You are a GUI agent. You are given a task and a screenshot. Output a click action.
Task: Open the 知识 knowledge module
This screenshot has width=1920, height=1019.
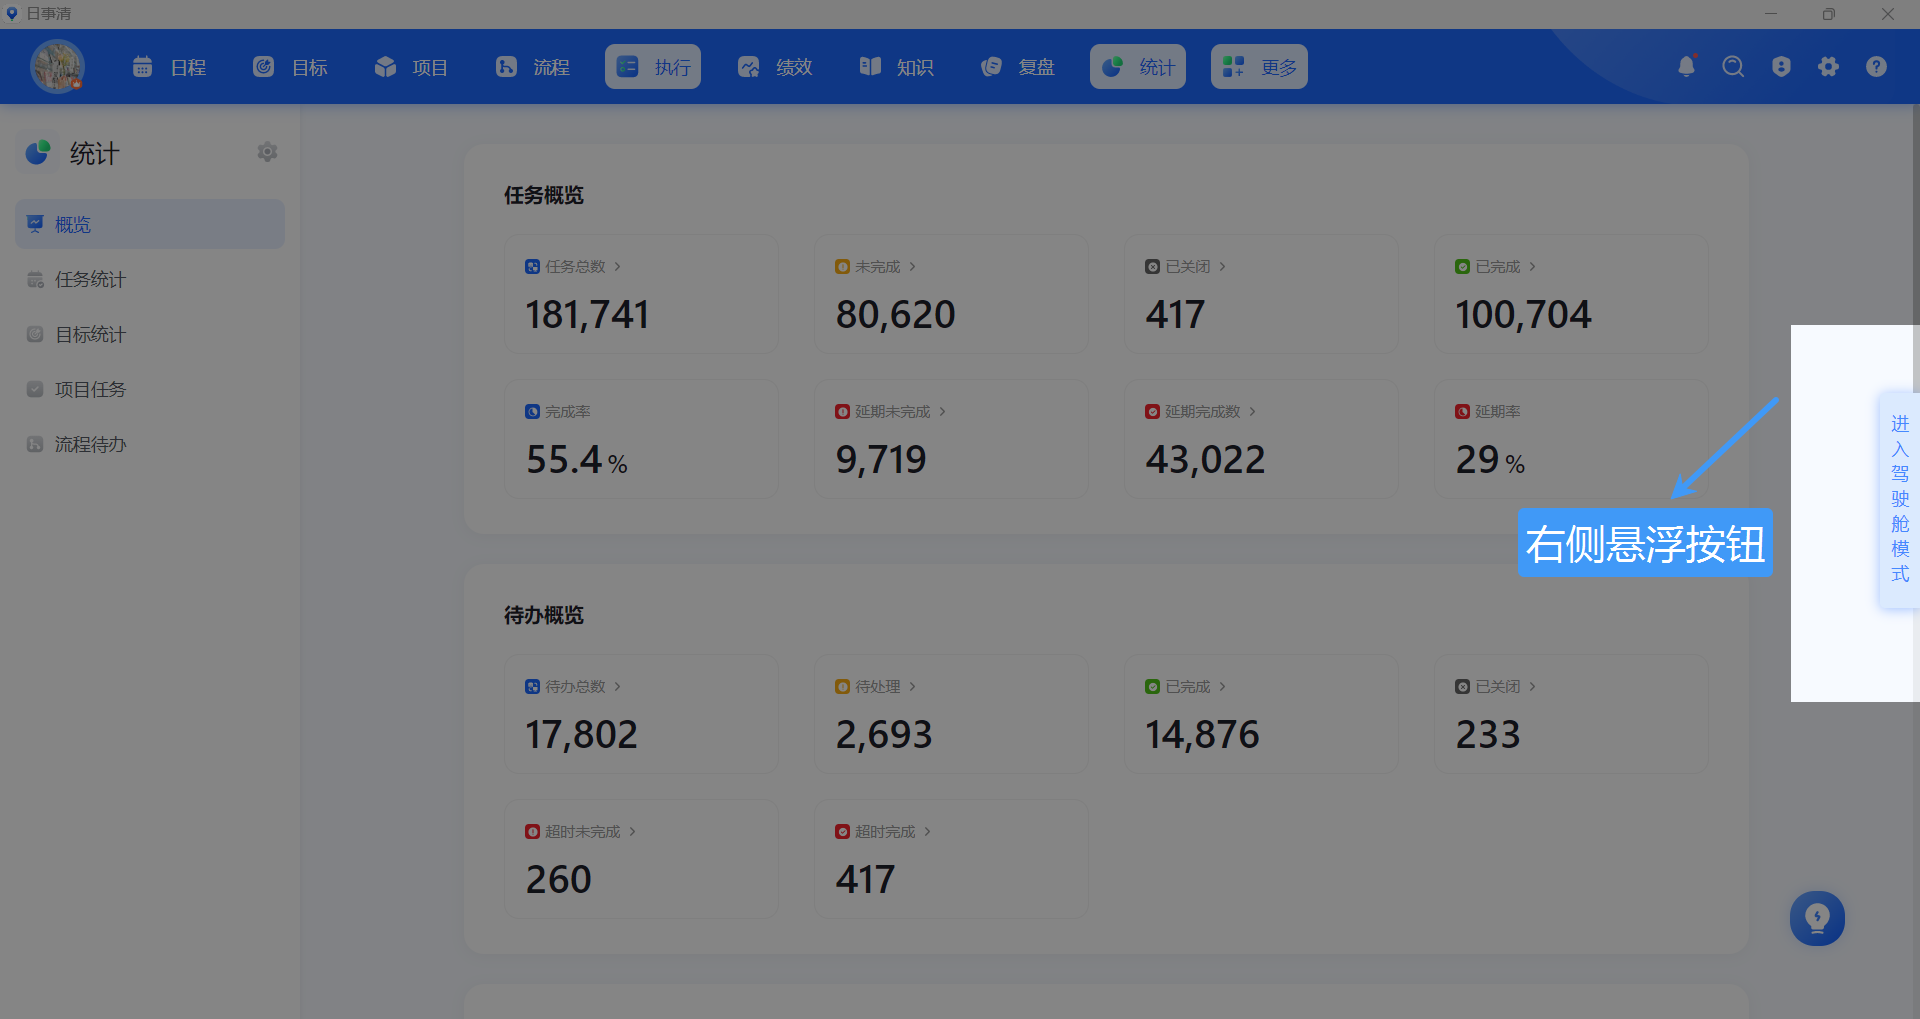pos(897,67)
